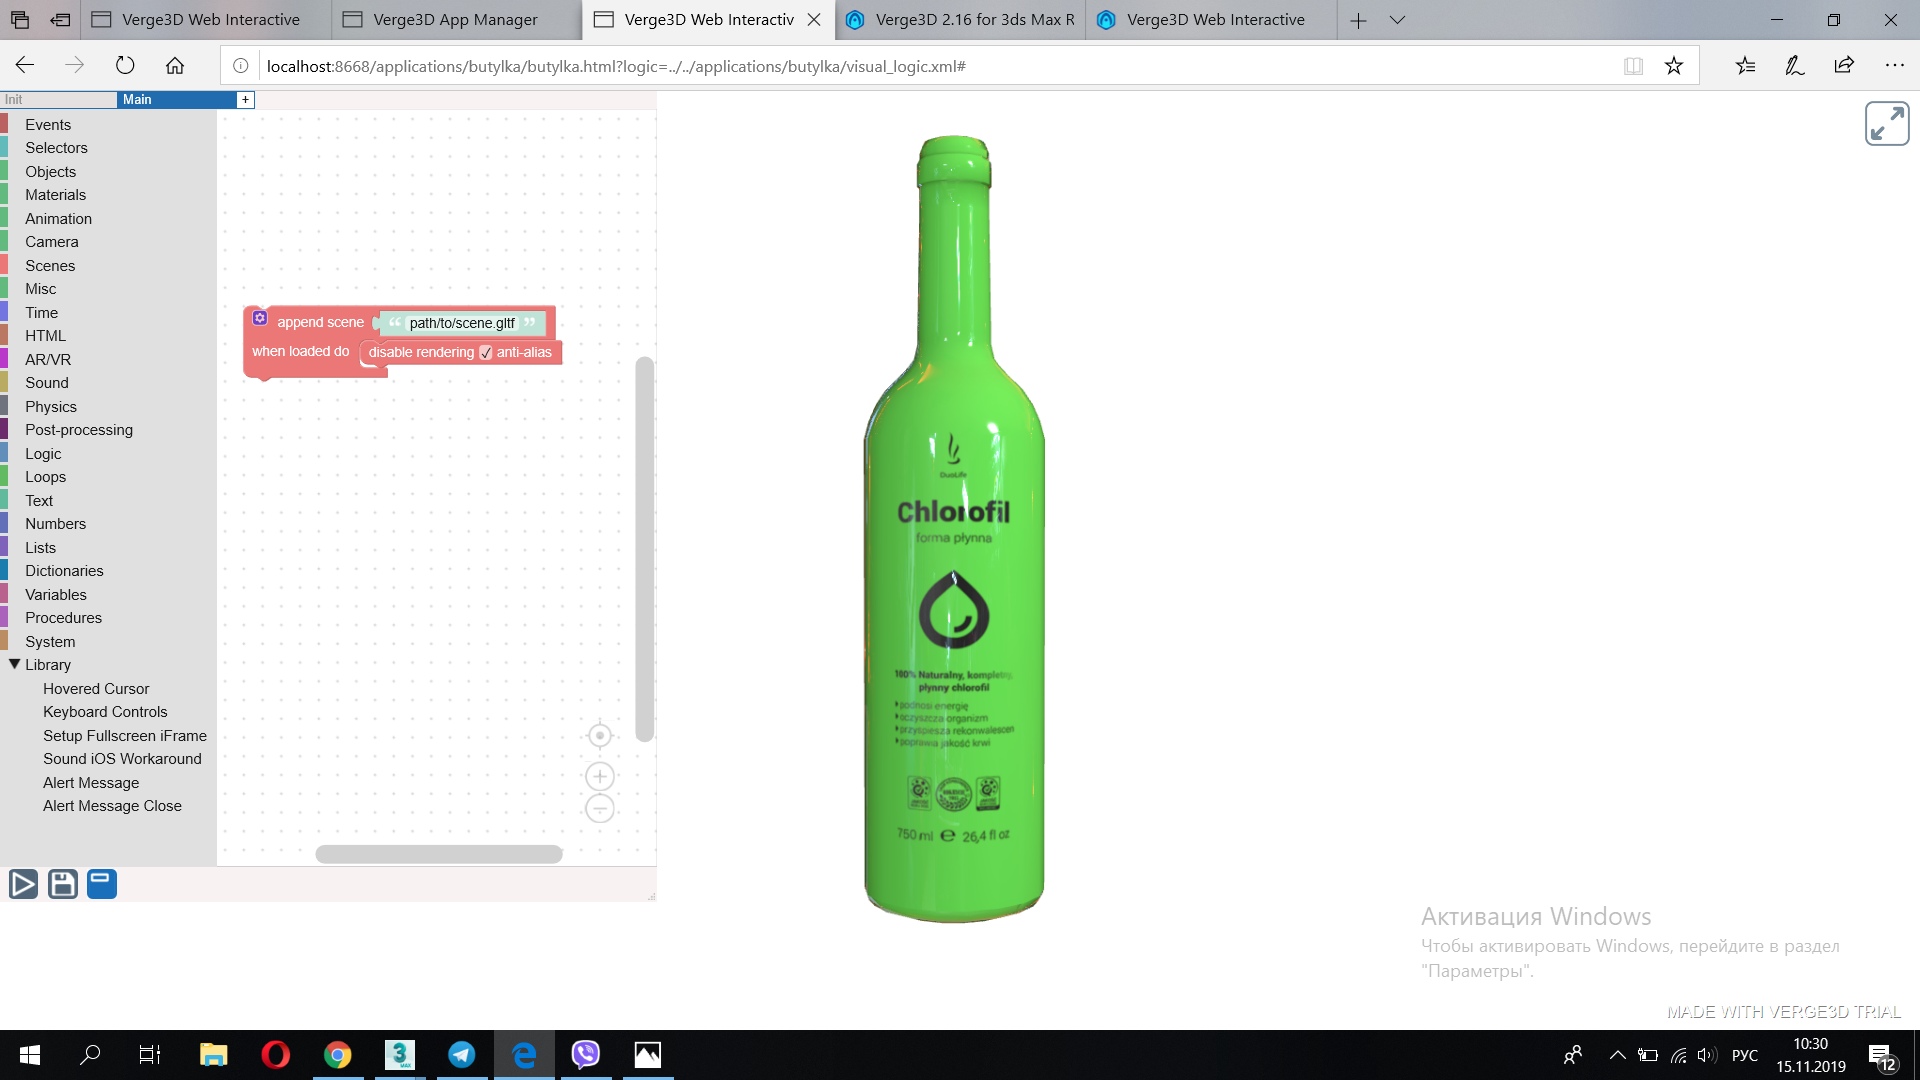Share this page
Viewport: 1920px width, 1080px height.
click(1844, 66)
